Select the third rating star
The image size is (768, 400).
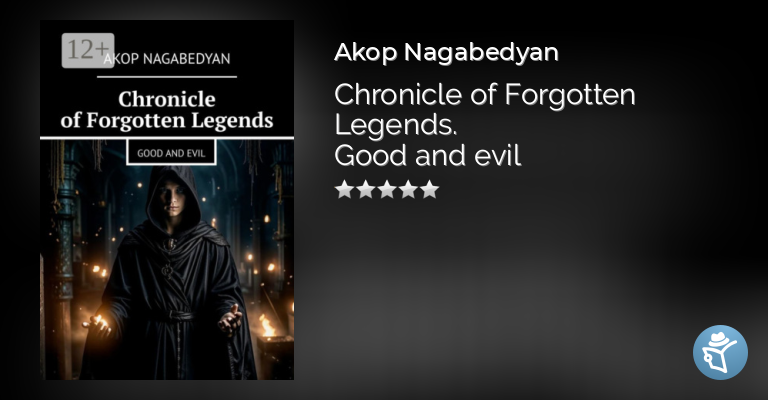pyautogui.click(x=387, y=189)
